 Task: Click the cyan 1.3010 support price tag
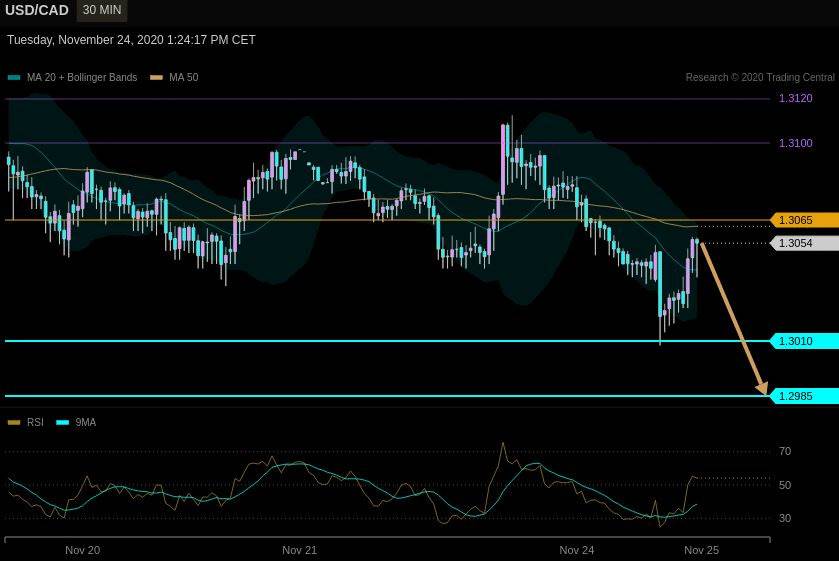point(804,341)
